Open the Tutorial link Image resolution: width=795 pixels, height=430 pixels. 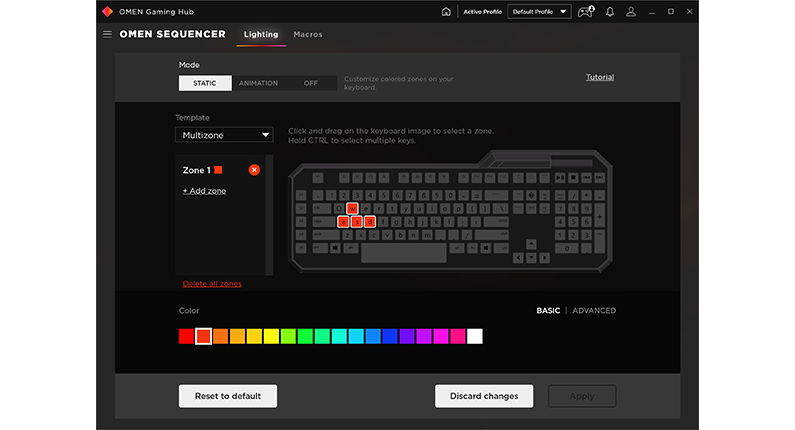click(600, 77)
